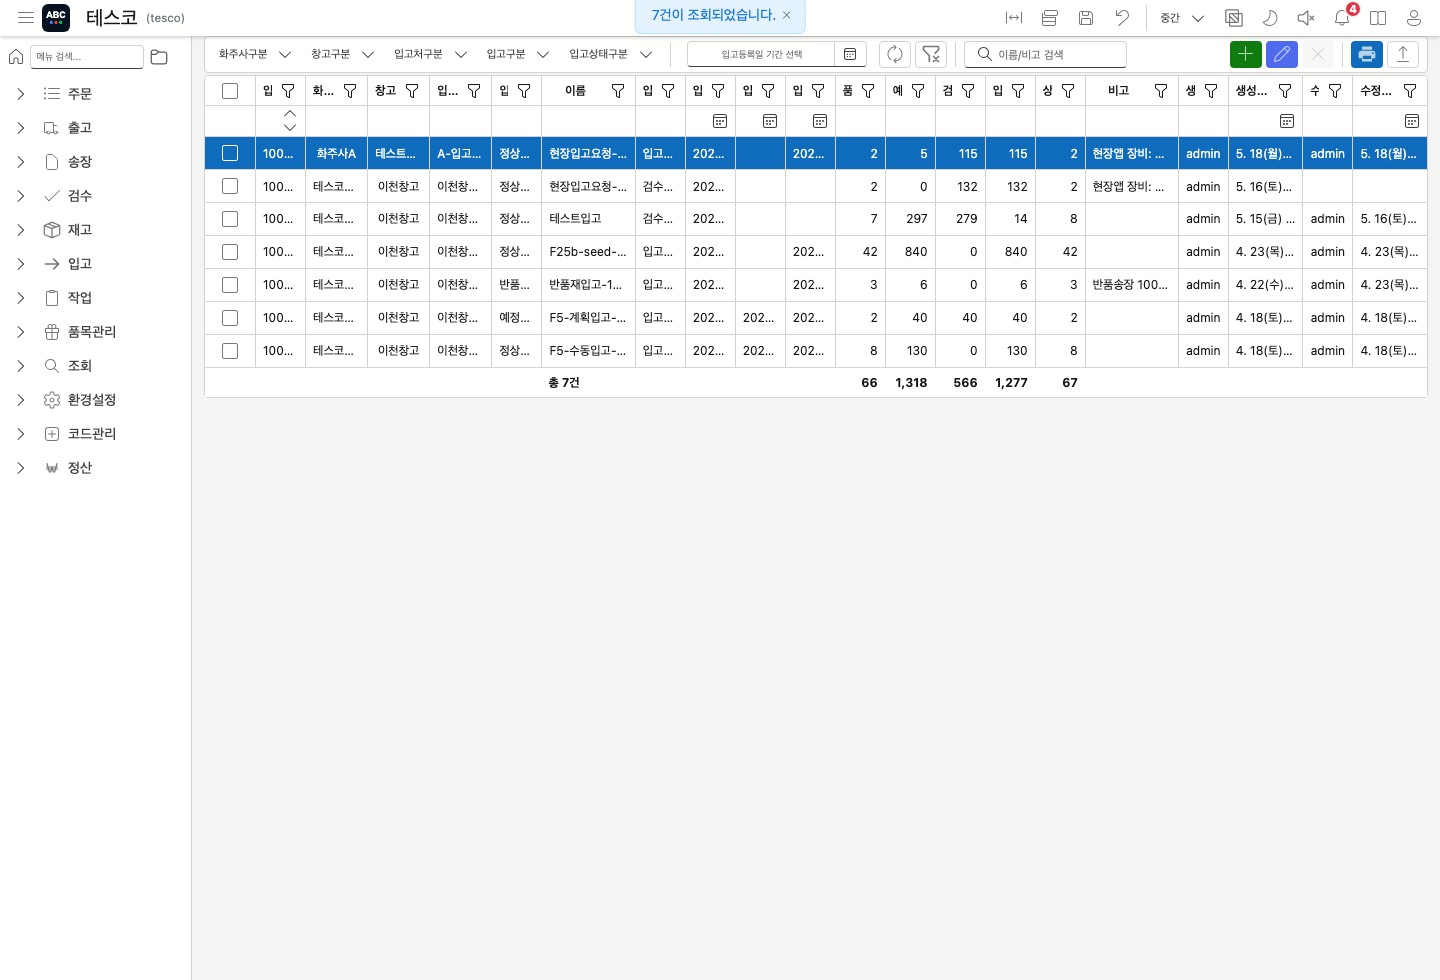This screenshot has width=1440, height=980.
Task: Toggle dark mode moon icon
Action: 1270,18
